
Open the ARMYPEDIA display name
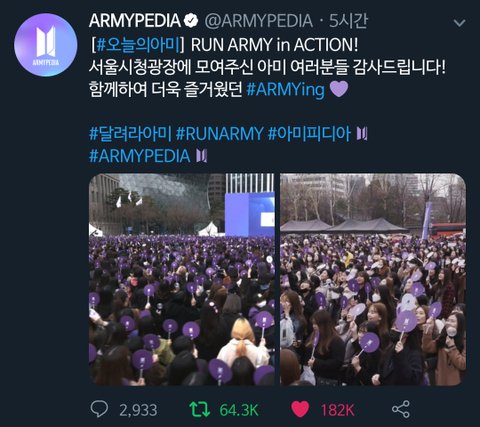(x=135, y=21)
